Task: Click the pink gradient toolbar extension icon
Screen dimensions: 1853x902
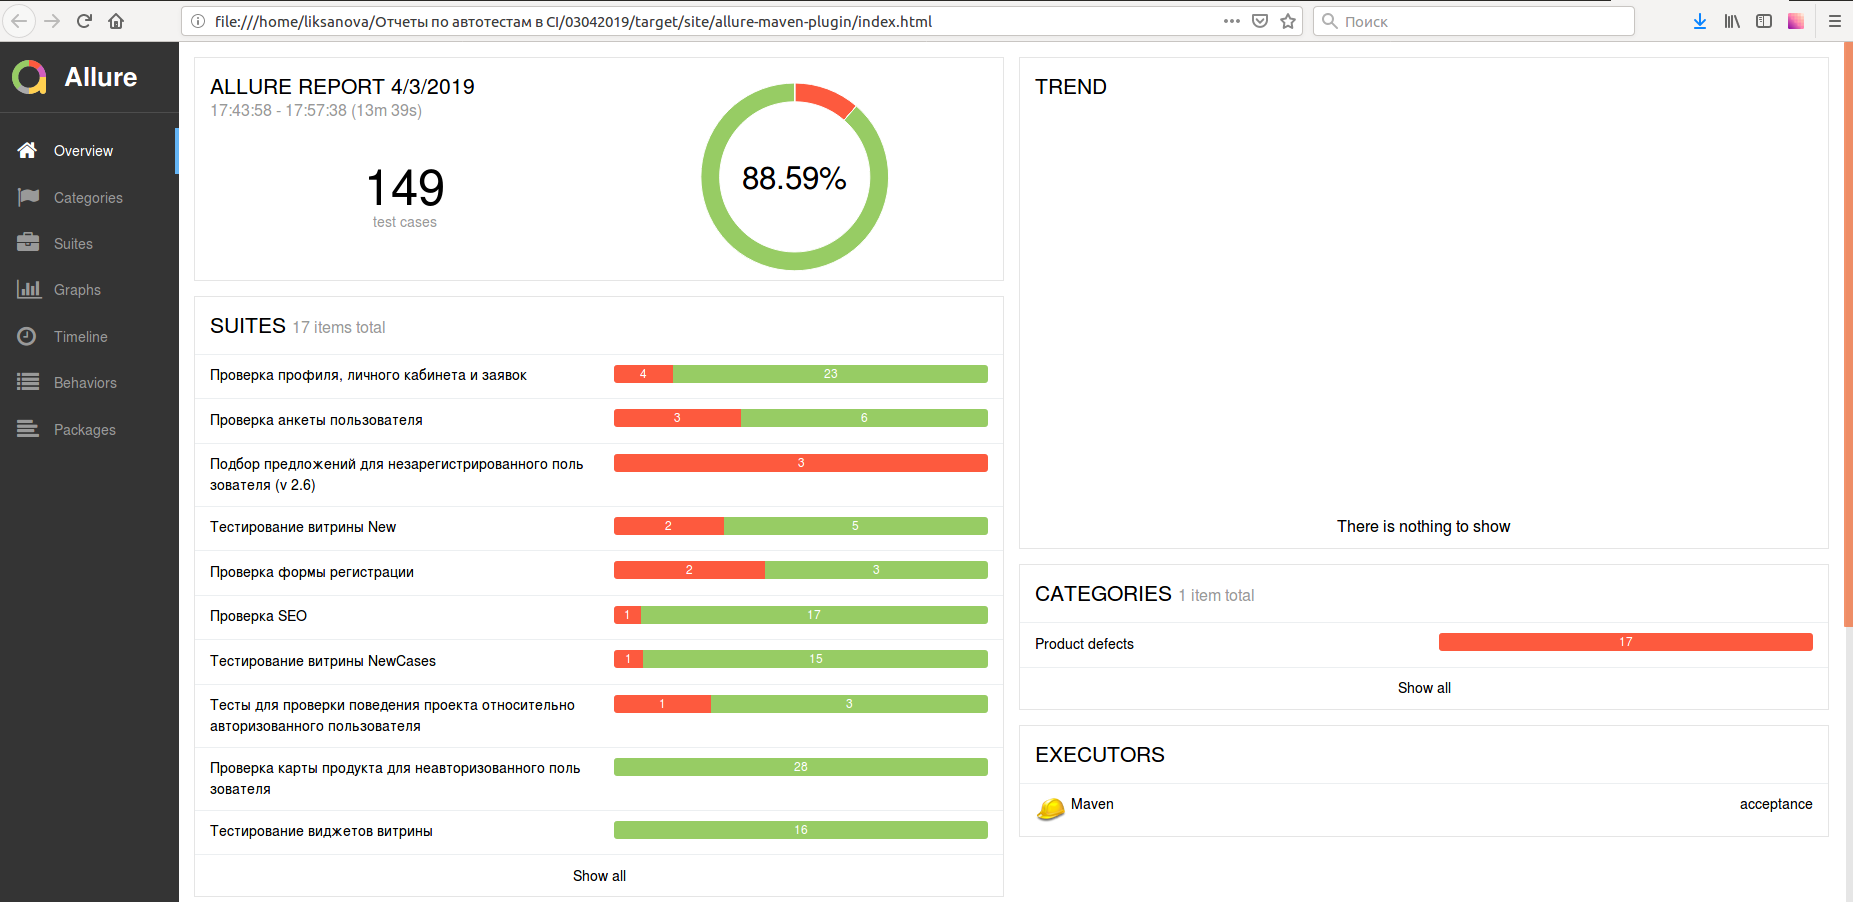Action: click(1796, 21)
